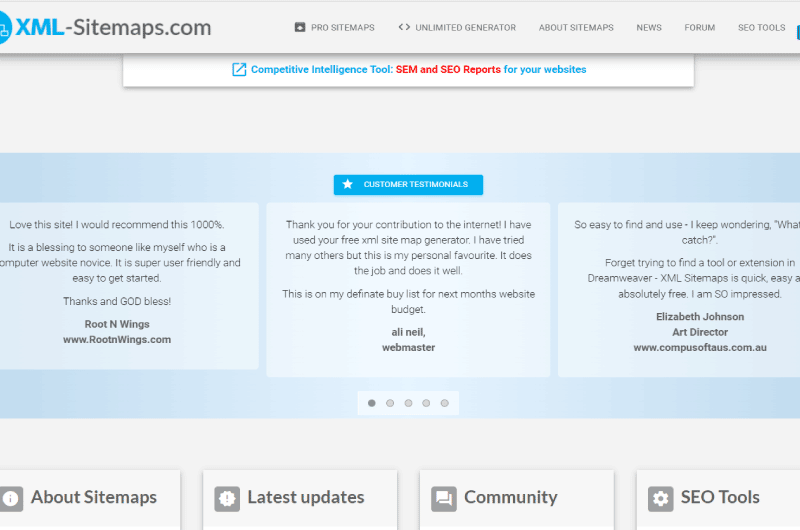This screenshot has height=530, width=800.
Task: Click www.compusoftaus.com.au text
Action: click(x=699, y=347)
